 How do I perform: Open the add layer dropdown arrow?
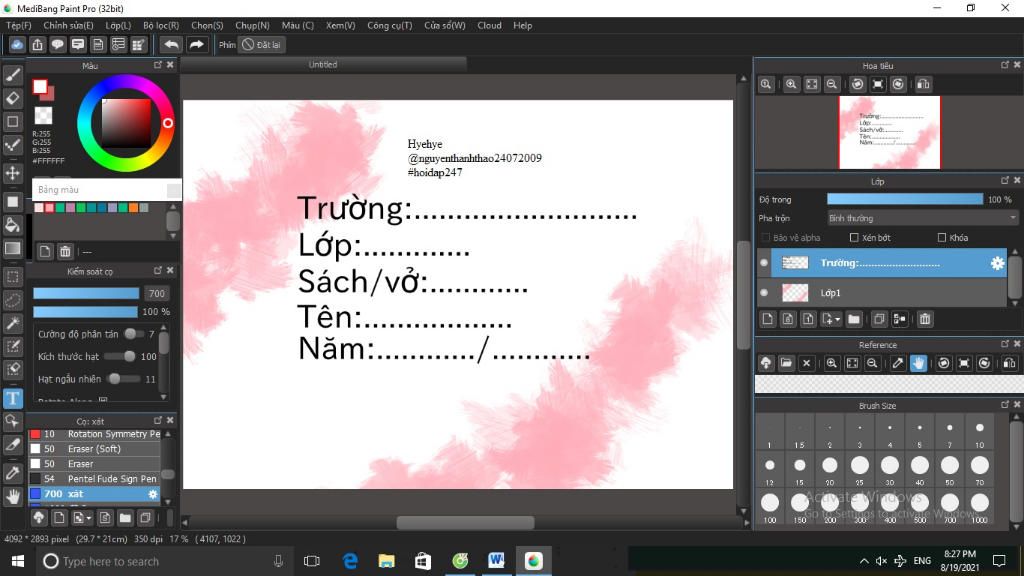tap(831, 319)
